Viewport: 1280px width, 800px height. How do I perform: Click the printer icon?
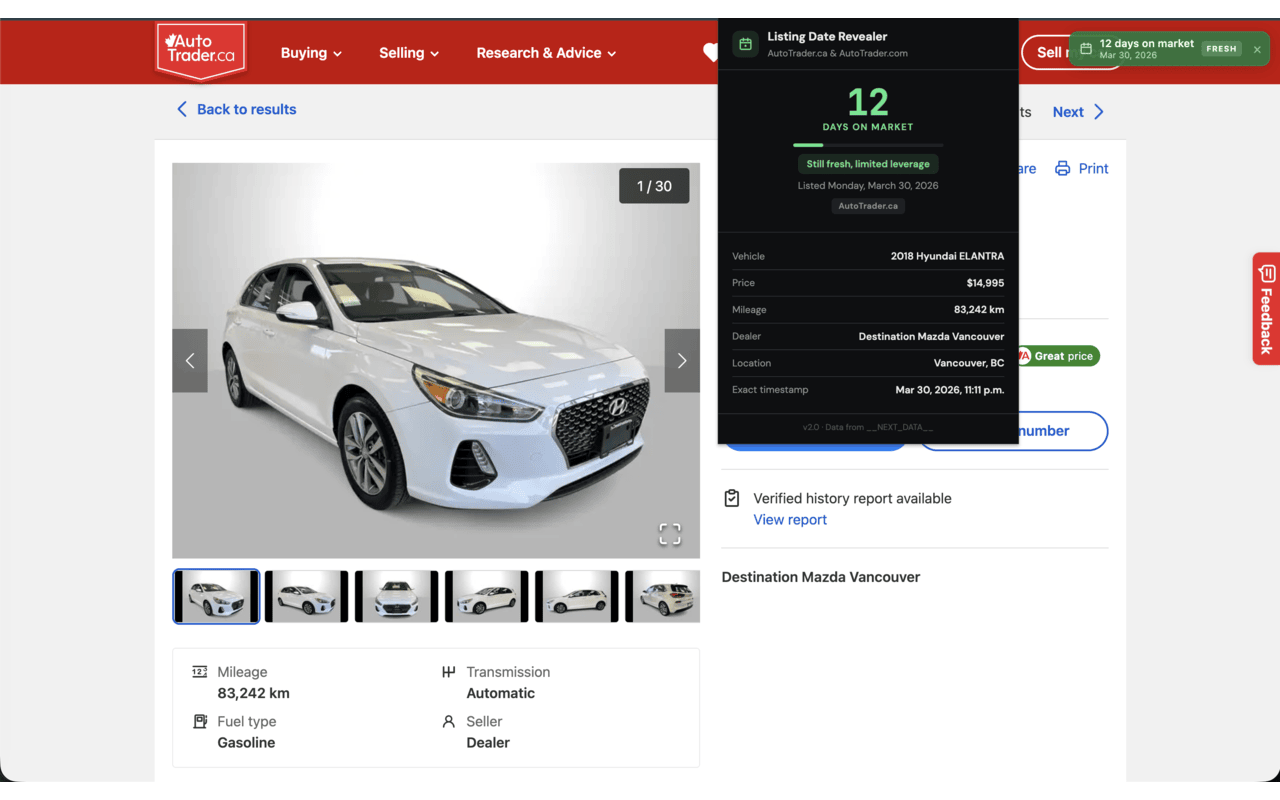[1063, 168]
